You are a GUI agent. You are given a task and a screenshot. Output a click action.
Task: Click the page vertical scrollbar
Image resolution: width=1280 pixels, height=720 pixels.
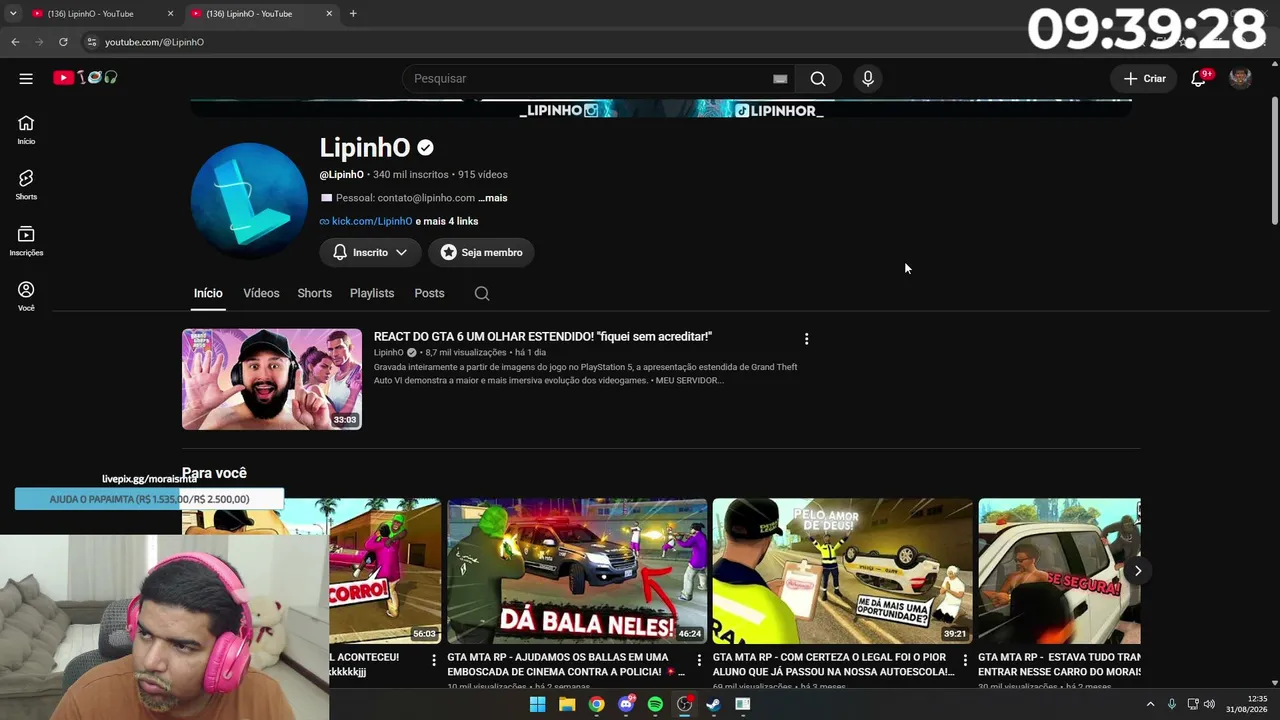click(x=1274, y=160)
